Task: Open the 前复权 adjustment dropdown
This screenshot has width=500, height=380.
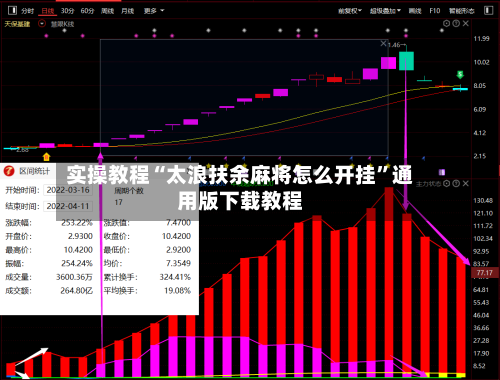Action: click(350, 11)
